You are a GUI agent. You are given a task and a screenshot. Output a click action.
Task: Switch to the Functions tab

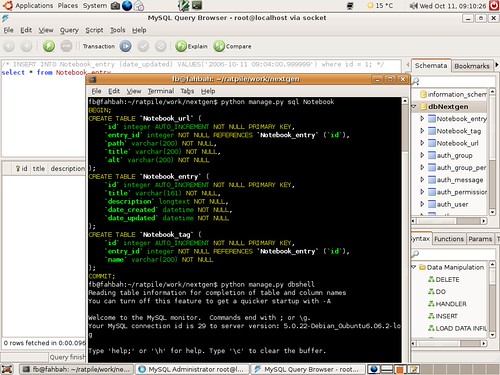(x=449, y=239)
